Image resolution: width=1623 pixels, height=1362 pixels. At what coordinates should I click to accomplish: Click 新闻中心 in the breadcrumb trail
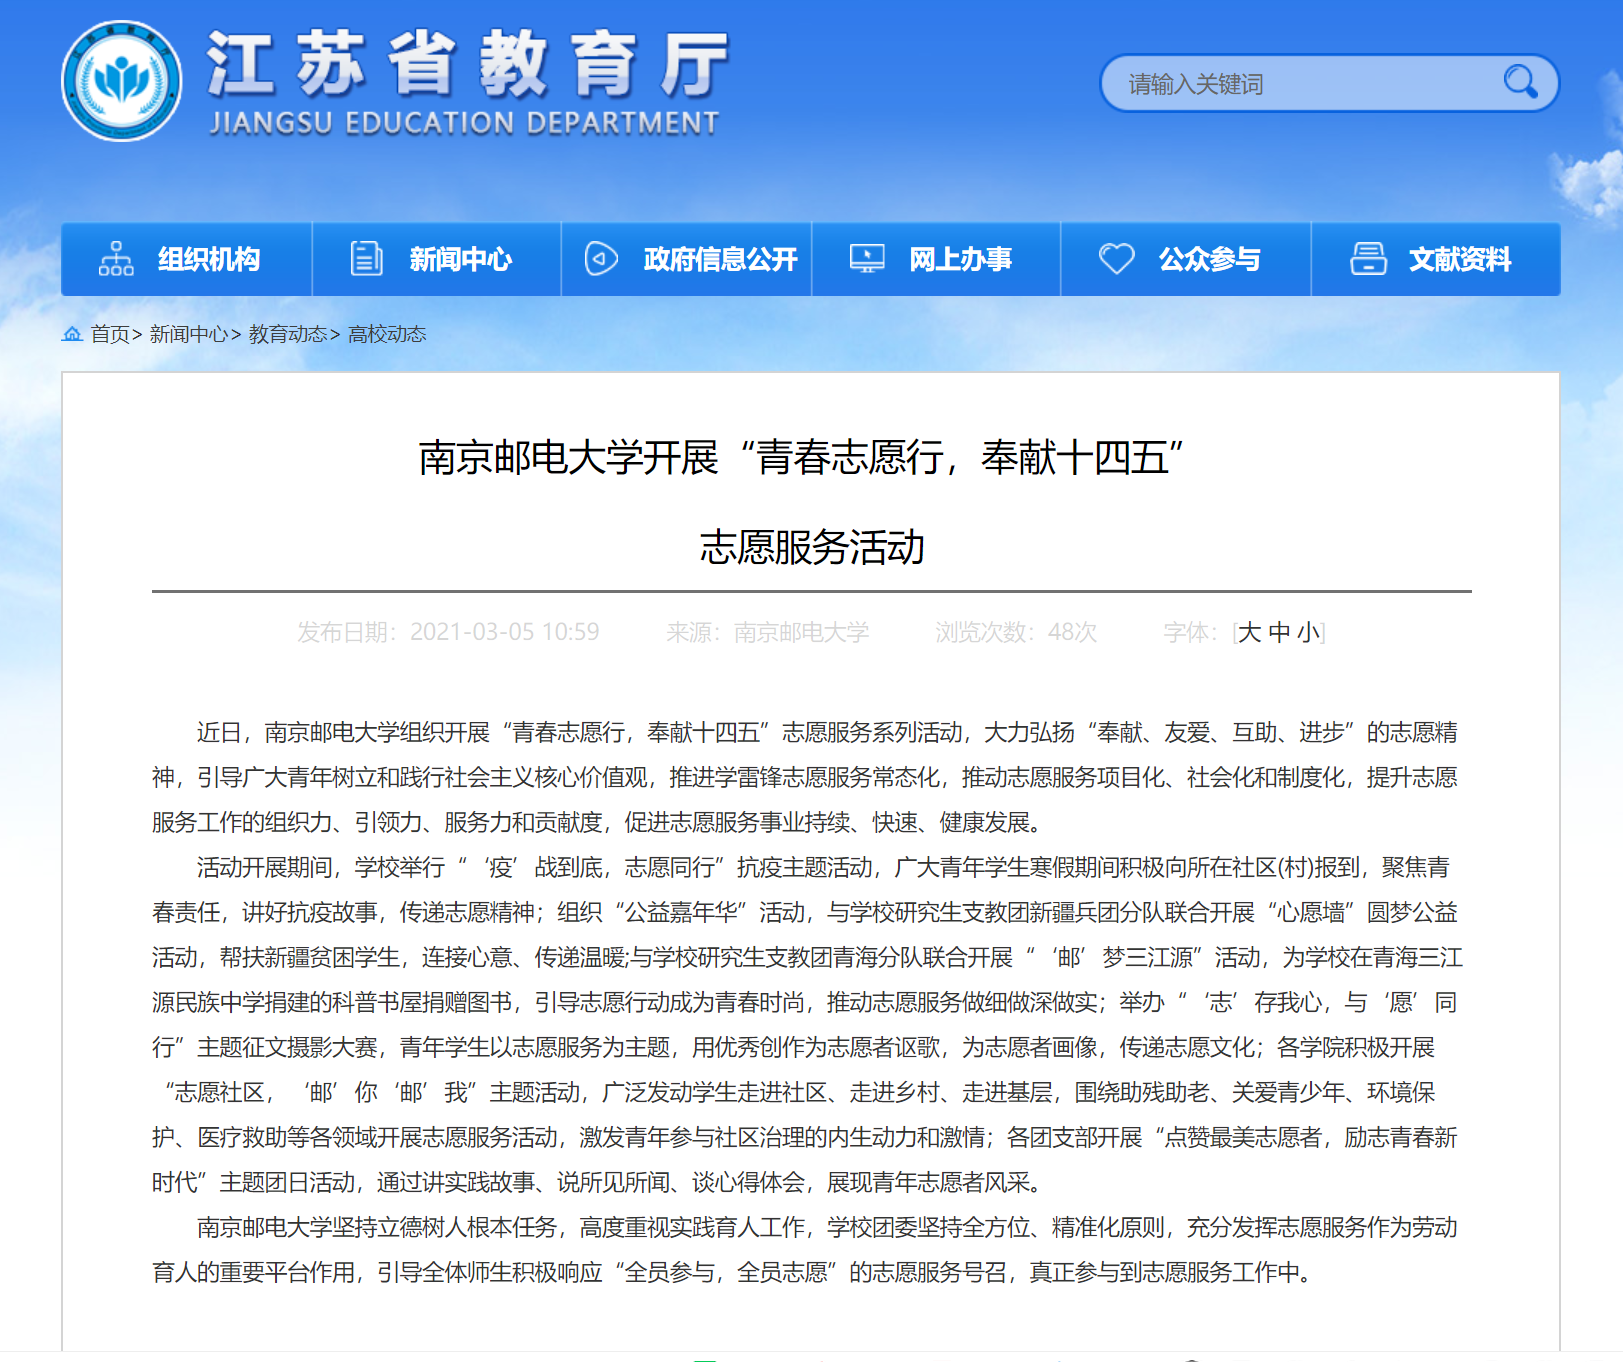(x=189, y=334)
